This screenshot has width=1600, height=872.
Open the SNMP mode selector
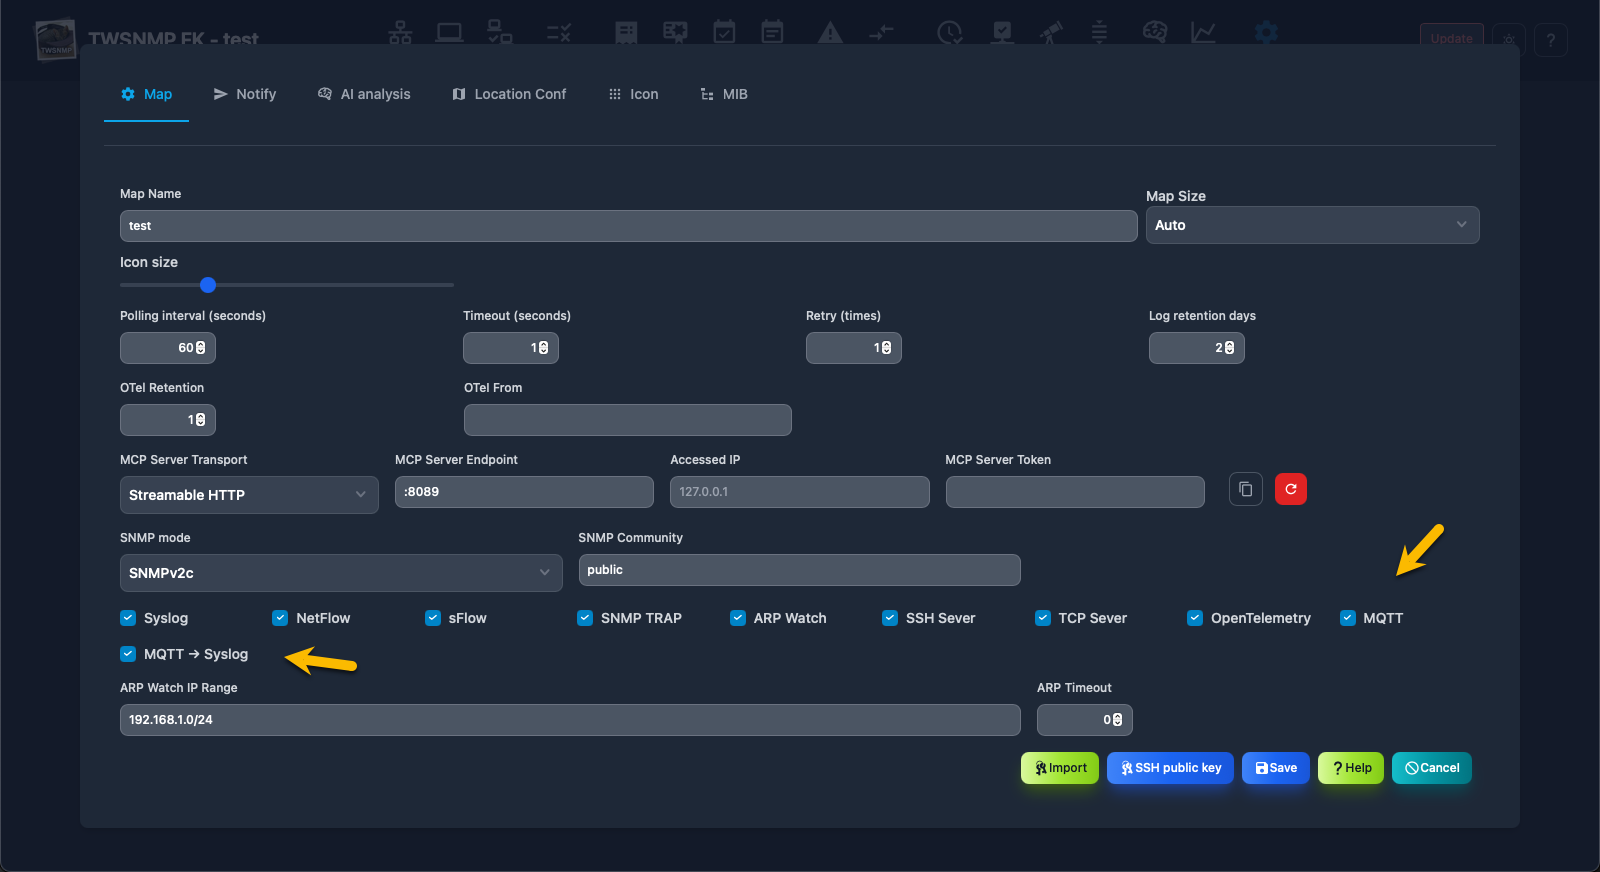(340, 573)
